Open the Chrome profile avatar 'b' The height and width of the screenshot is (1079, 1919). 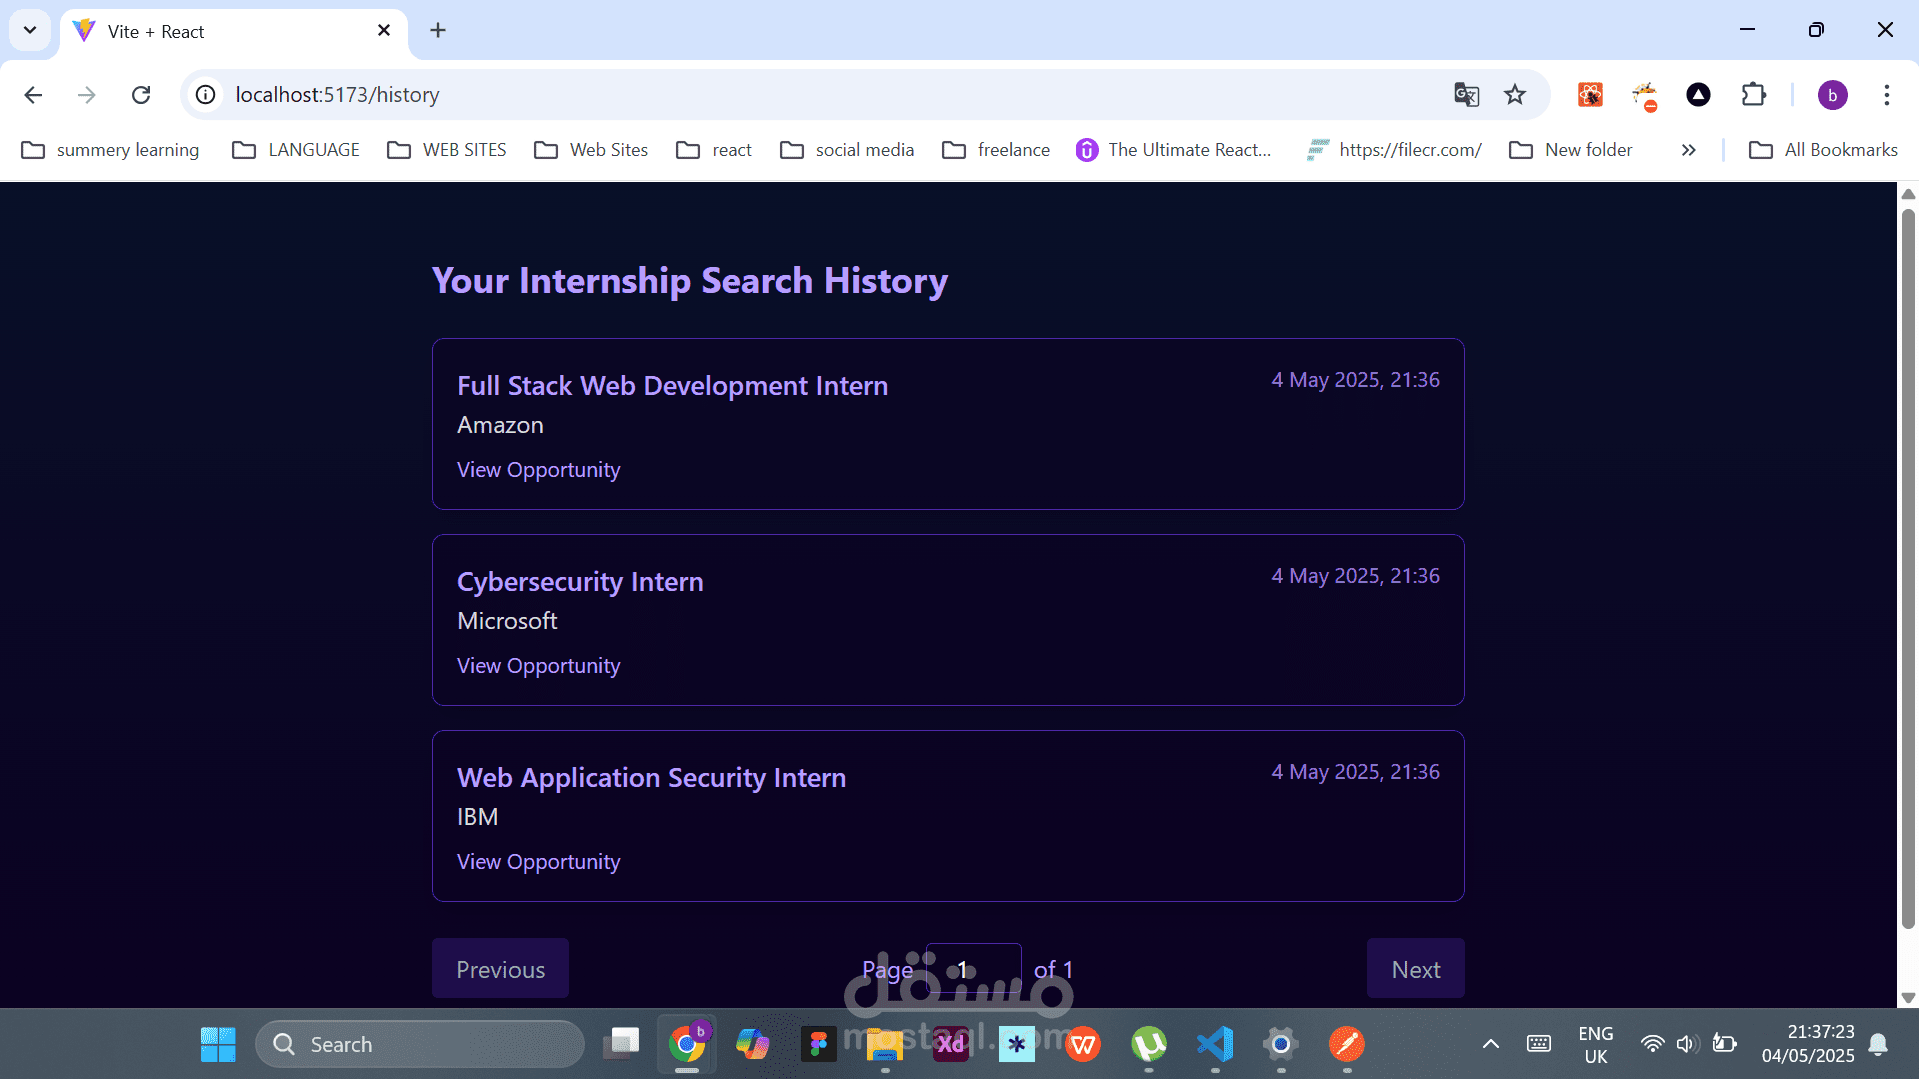(1832, 95)
